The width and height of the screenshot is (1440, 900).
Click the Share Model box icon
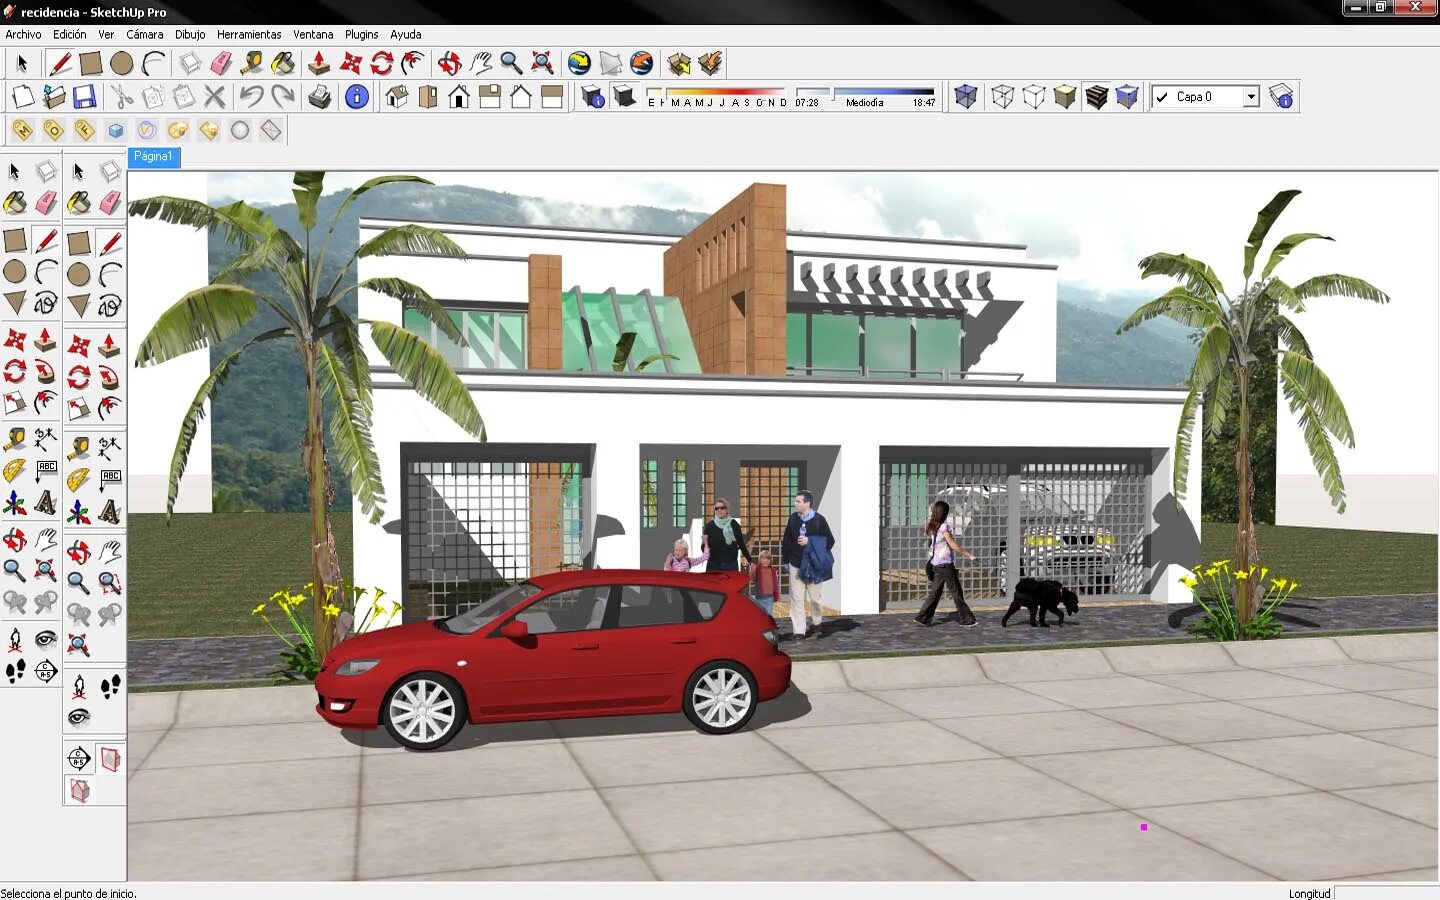710,64
